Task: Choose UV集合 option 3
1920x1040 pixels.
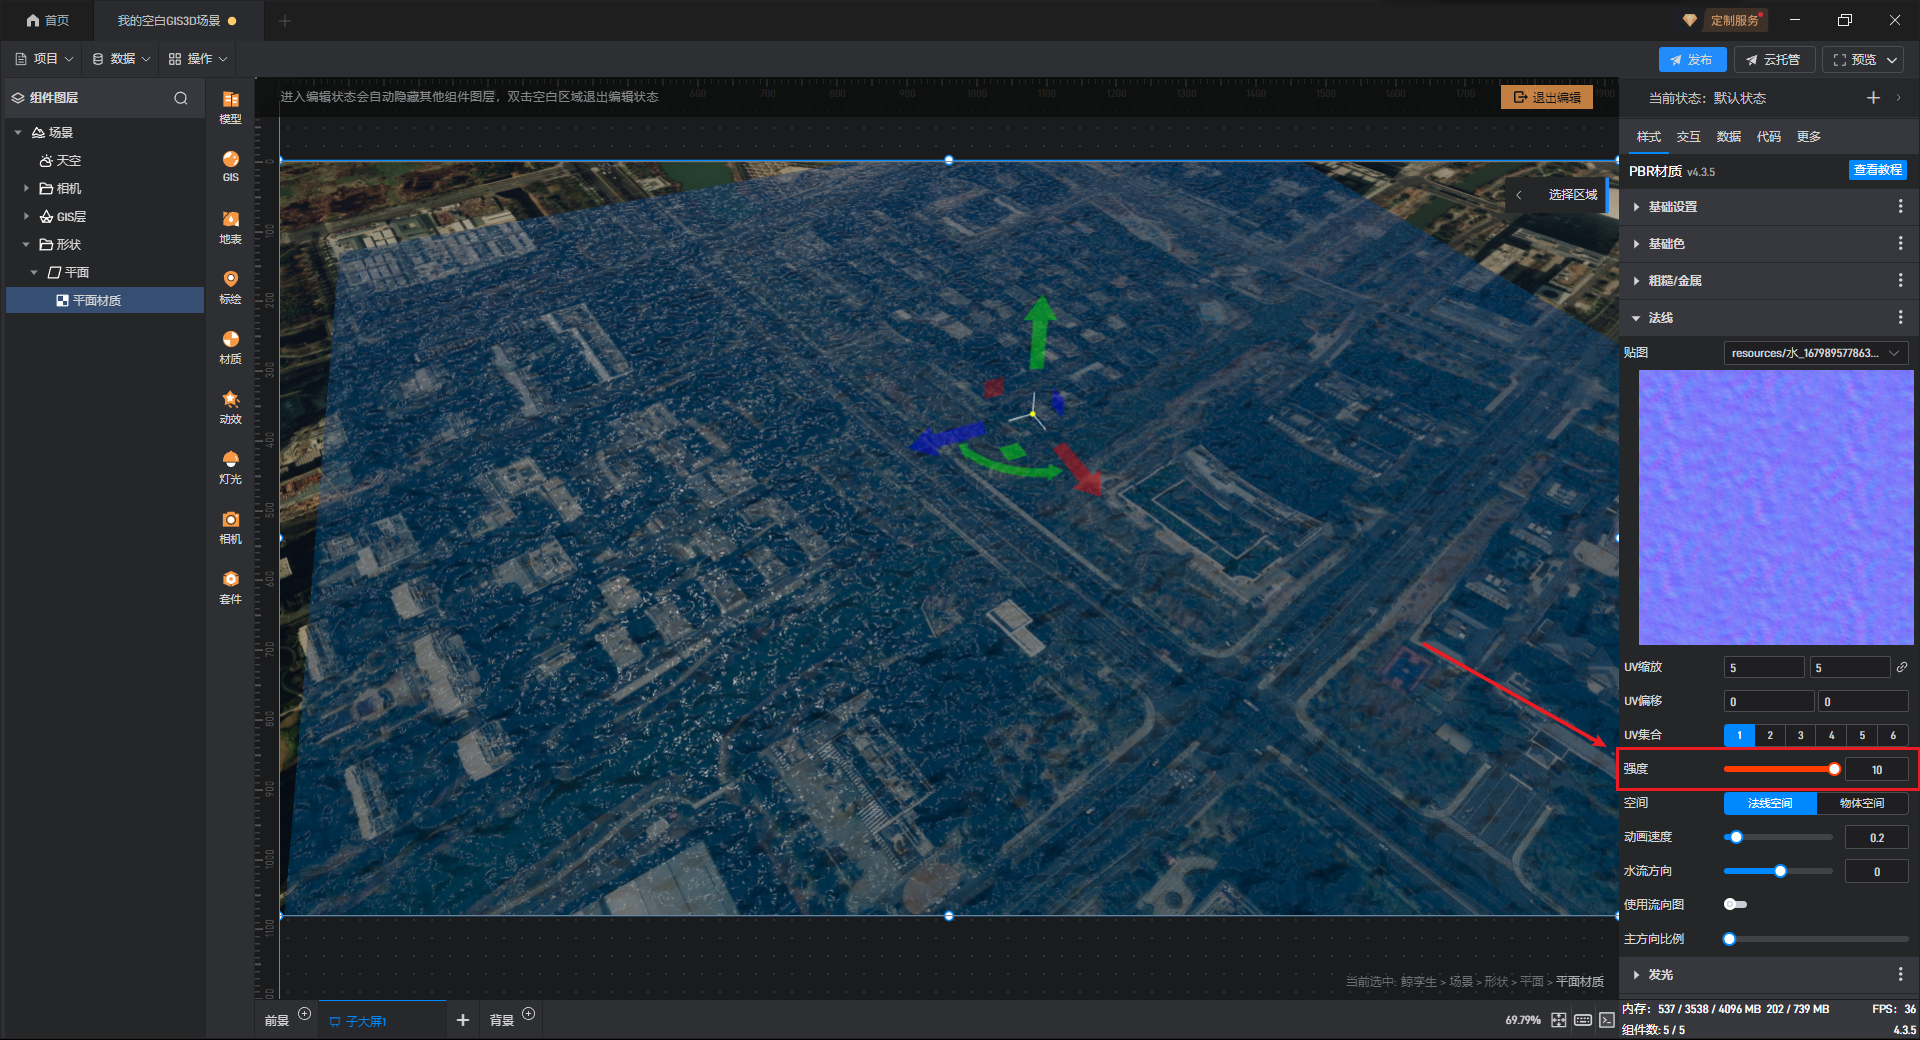Action: (x=1800, y=735)
